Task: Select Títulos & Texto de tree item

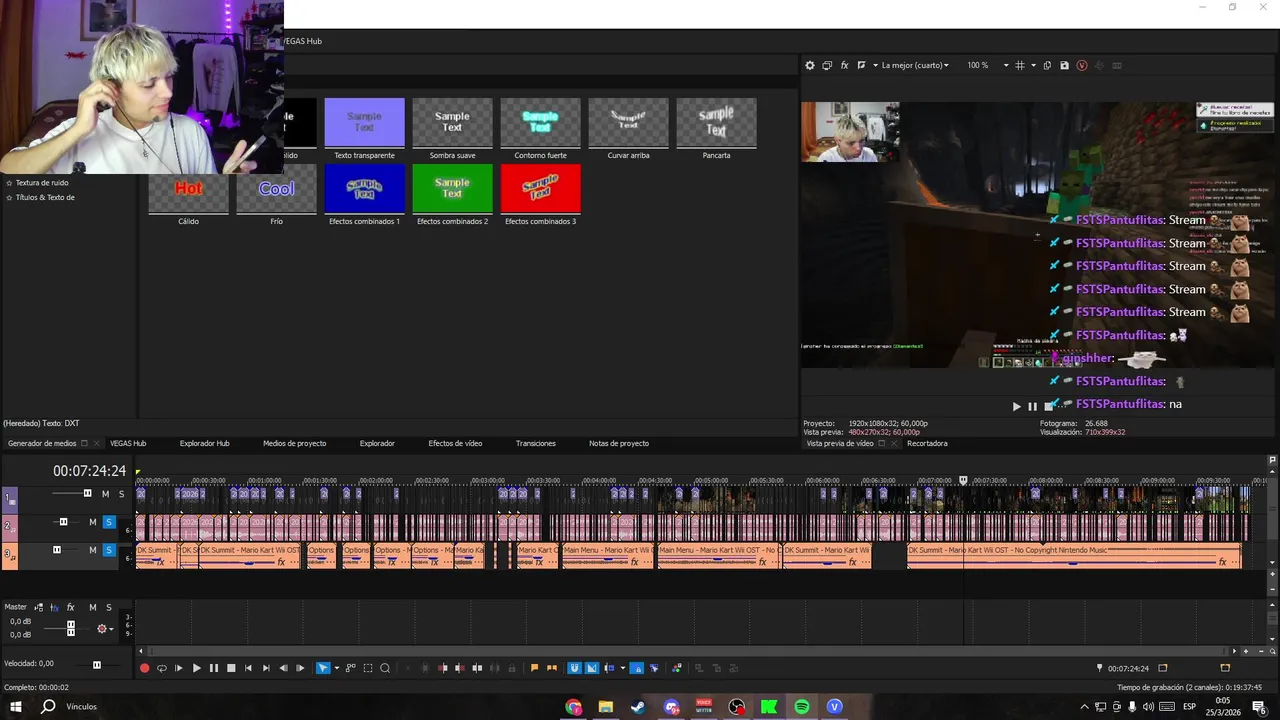Action: pyautogui.click(x=45, y=197)
